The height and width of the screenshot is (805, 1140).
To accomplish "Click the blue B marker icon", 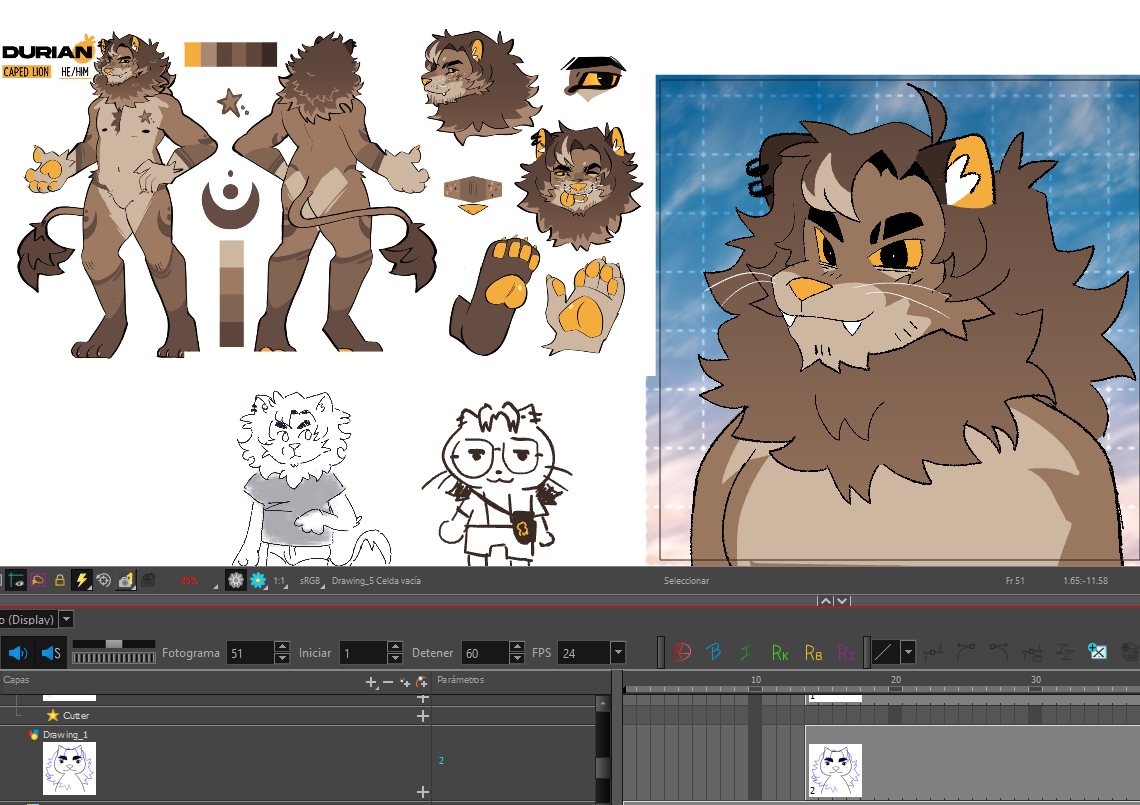I will click(x=714, y=653).
